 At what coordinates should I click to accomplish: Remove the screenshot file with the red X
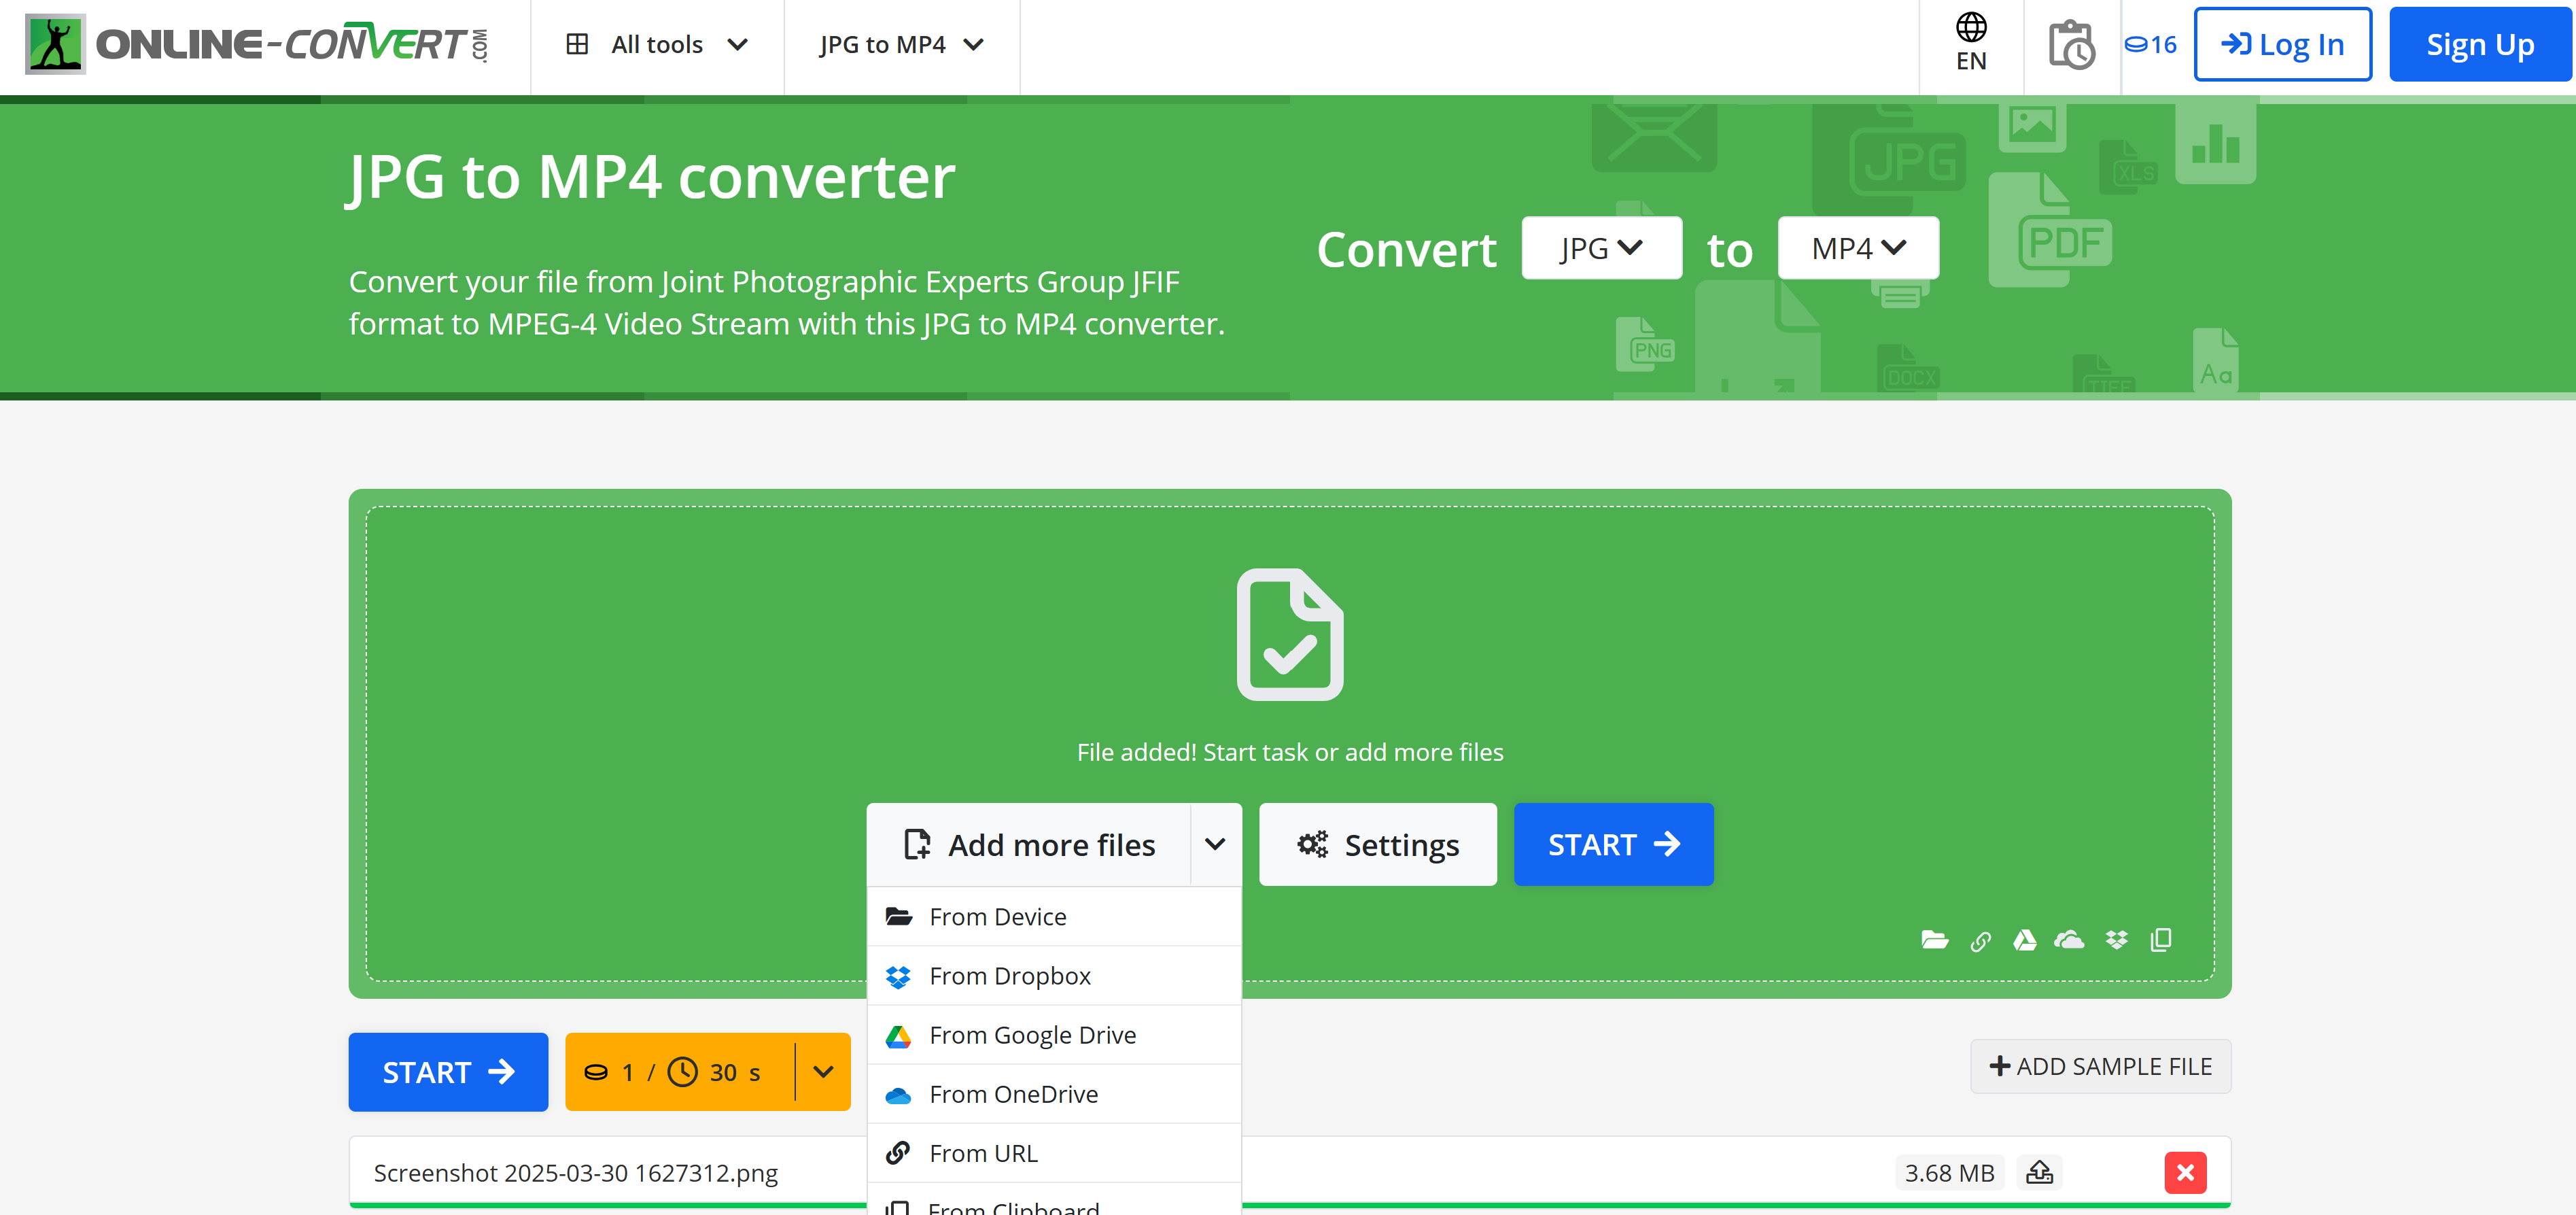(x=2185, y=1172)
